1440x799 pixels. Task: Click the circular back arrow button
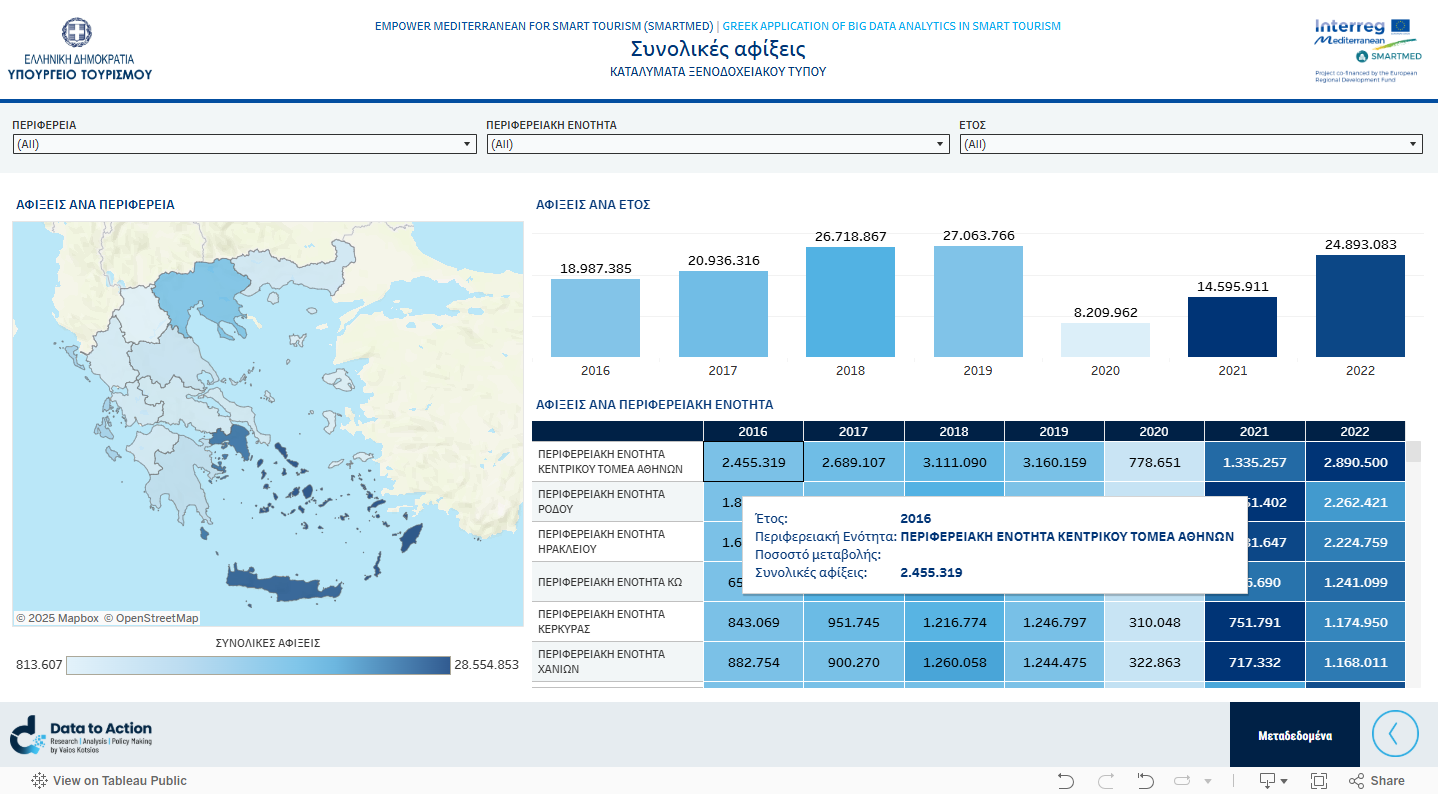1395,734
